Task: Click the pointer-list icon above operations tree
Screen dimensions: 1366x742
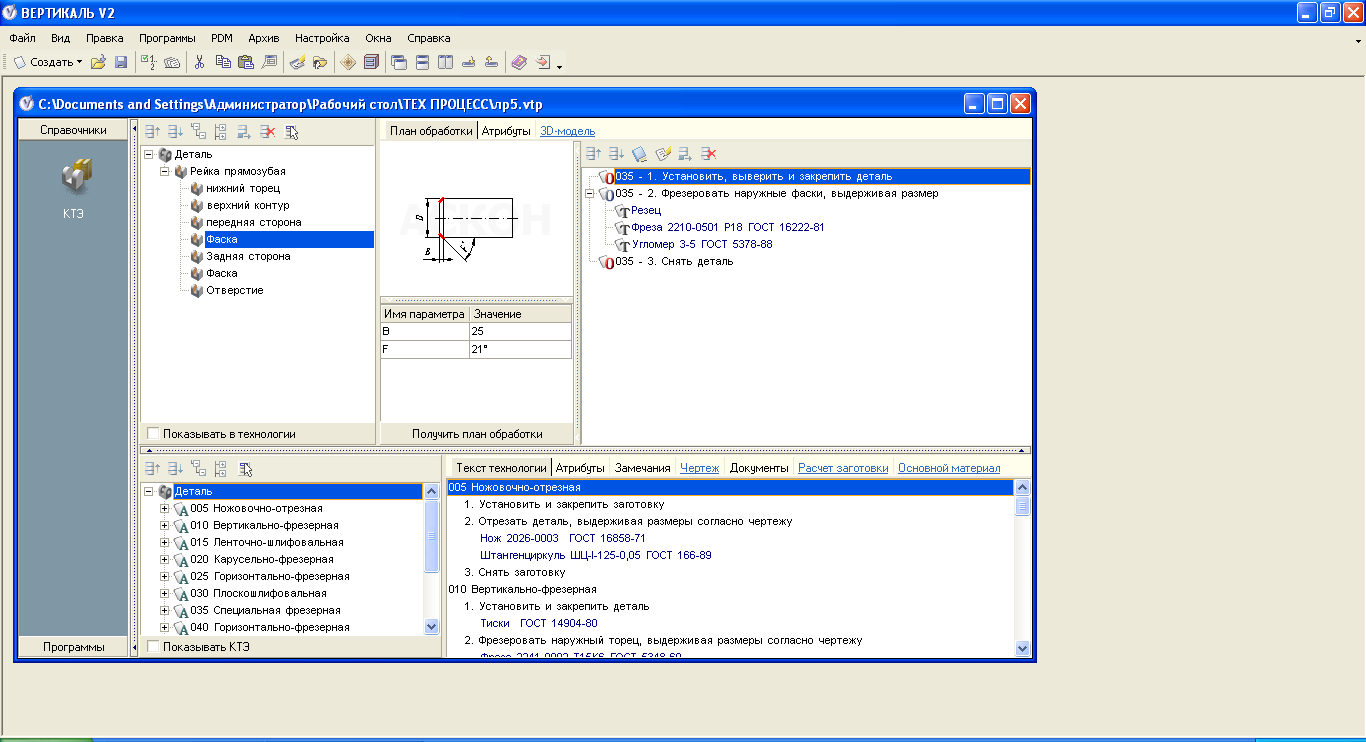Action: [245, 468]
